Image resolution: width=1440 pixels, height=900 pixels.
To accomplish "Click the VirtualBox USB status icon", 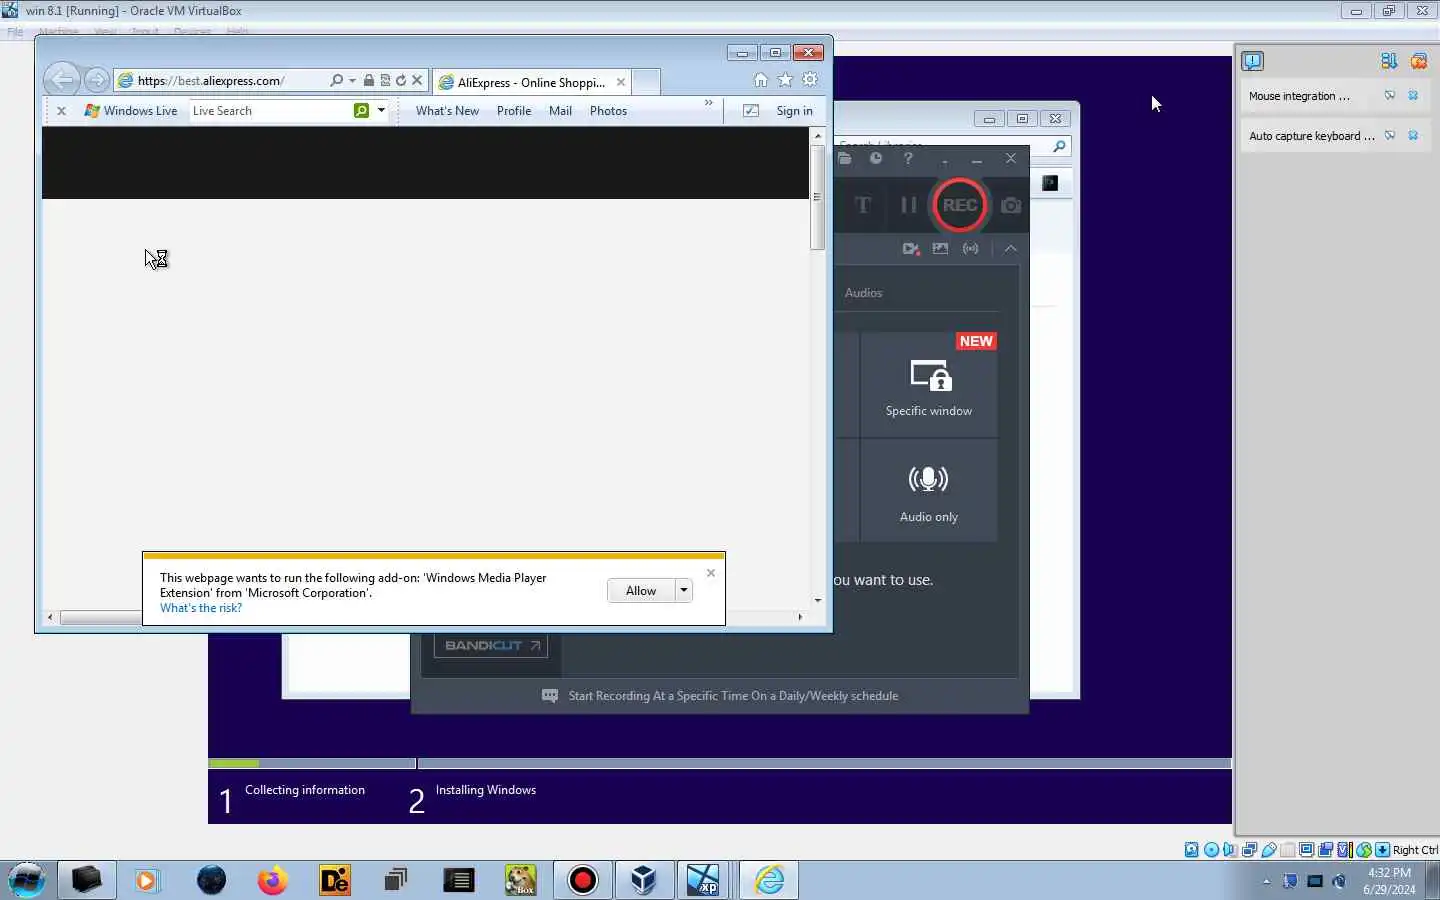I will (1269, 850).
